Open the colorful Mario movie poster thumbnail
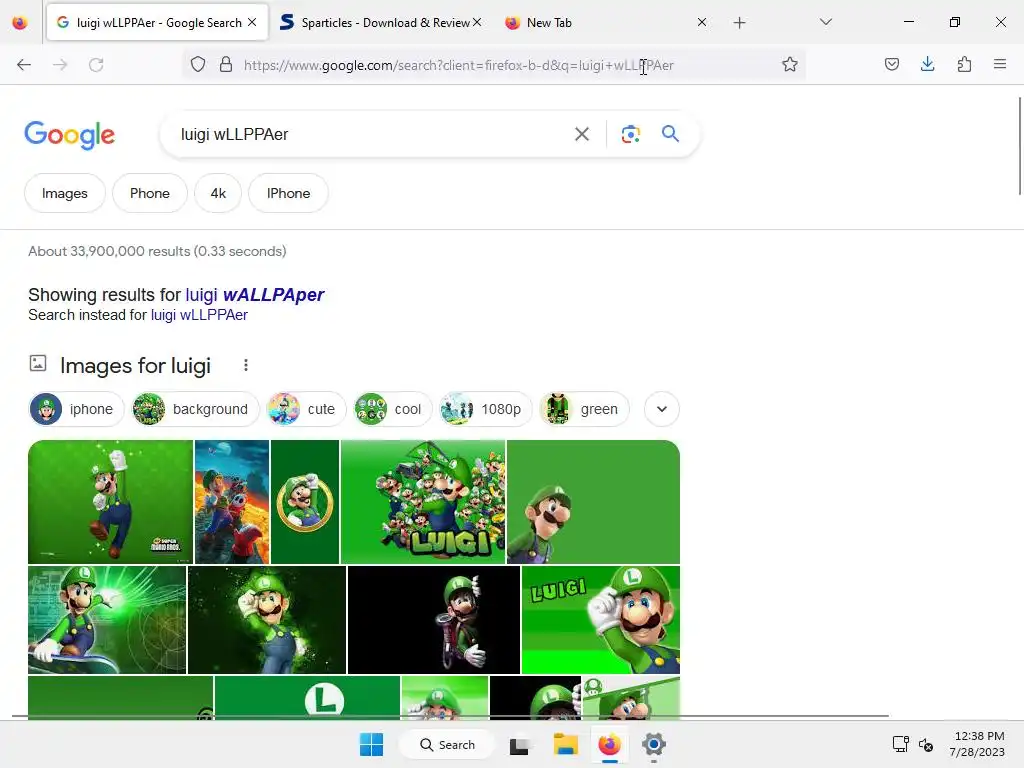The height and width of the screenshot is (768, 1024). coord(232,502)
